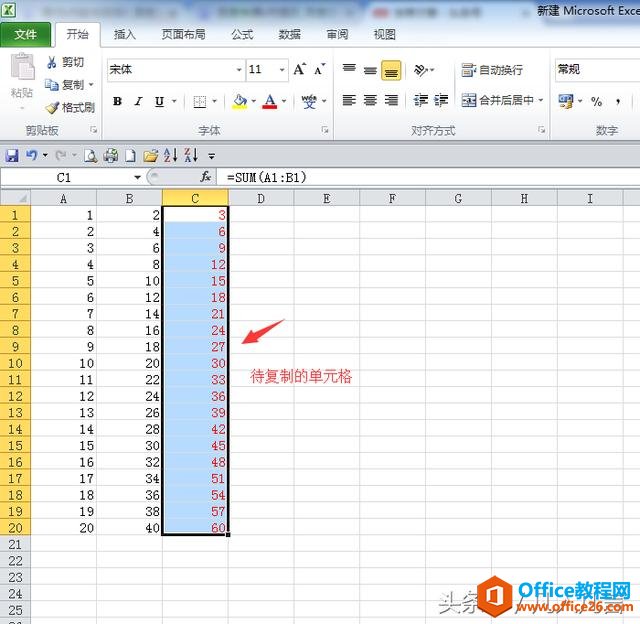Open 对齐方式 group dialog launcher

coord(542,130)
